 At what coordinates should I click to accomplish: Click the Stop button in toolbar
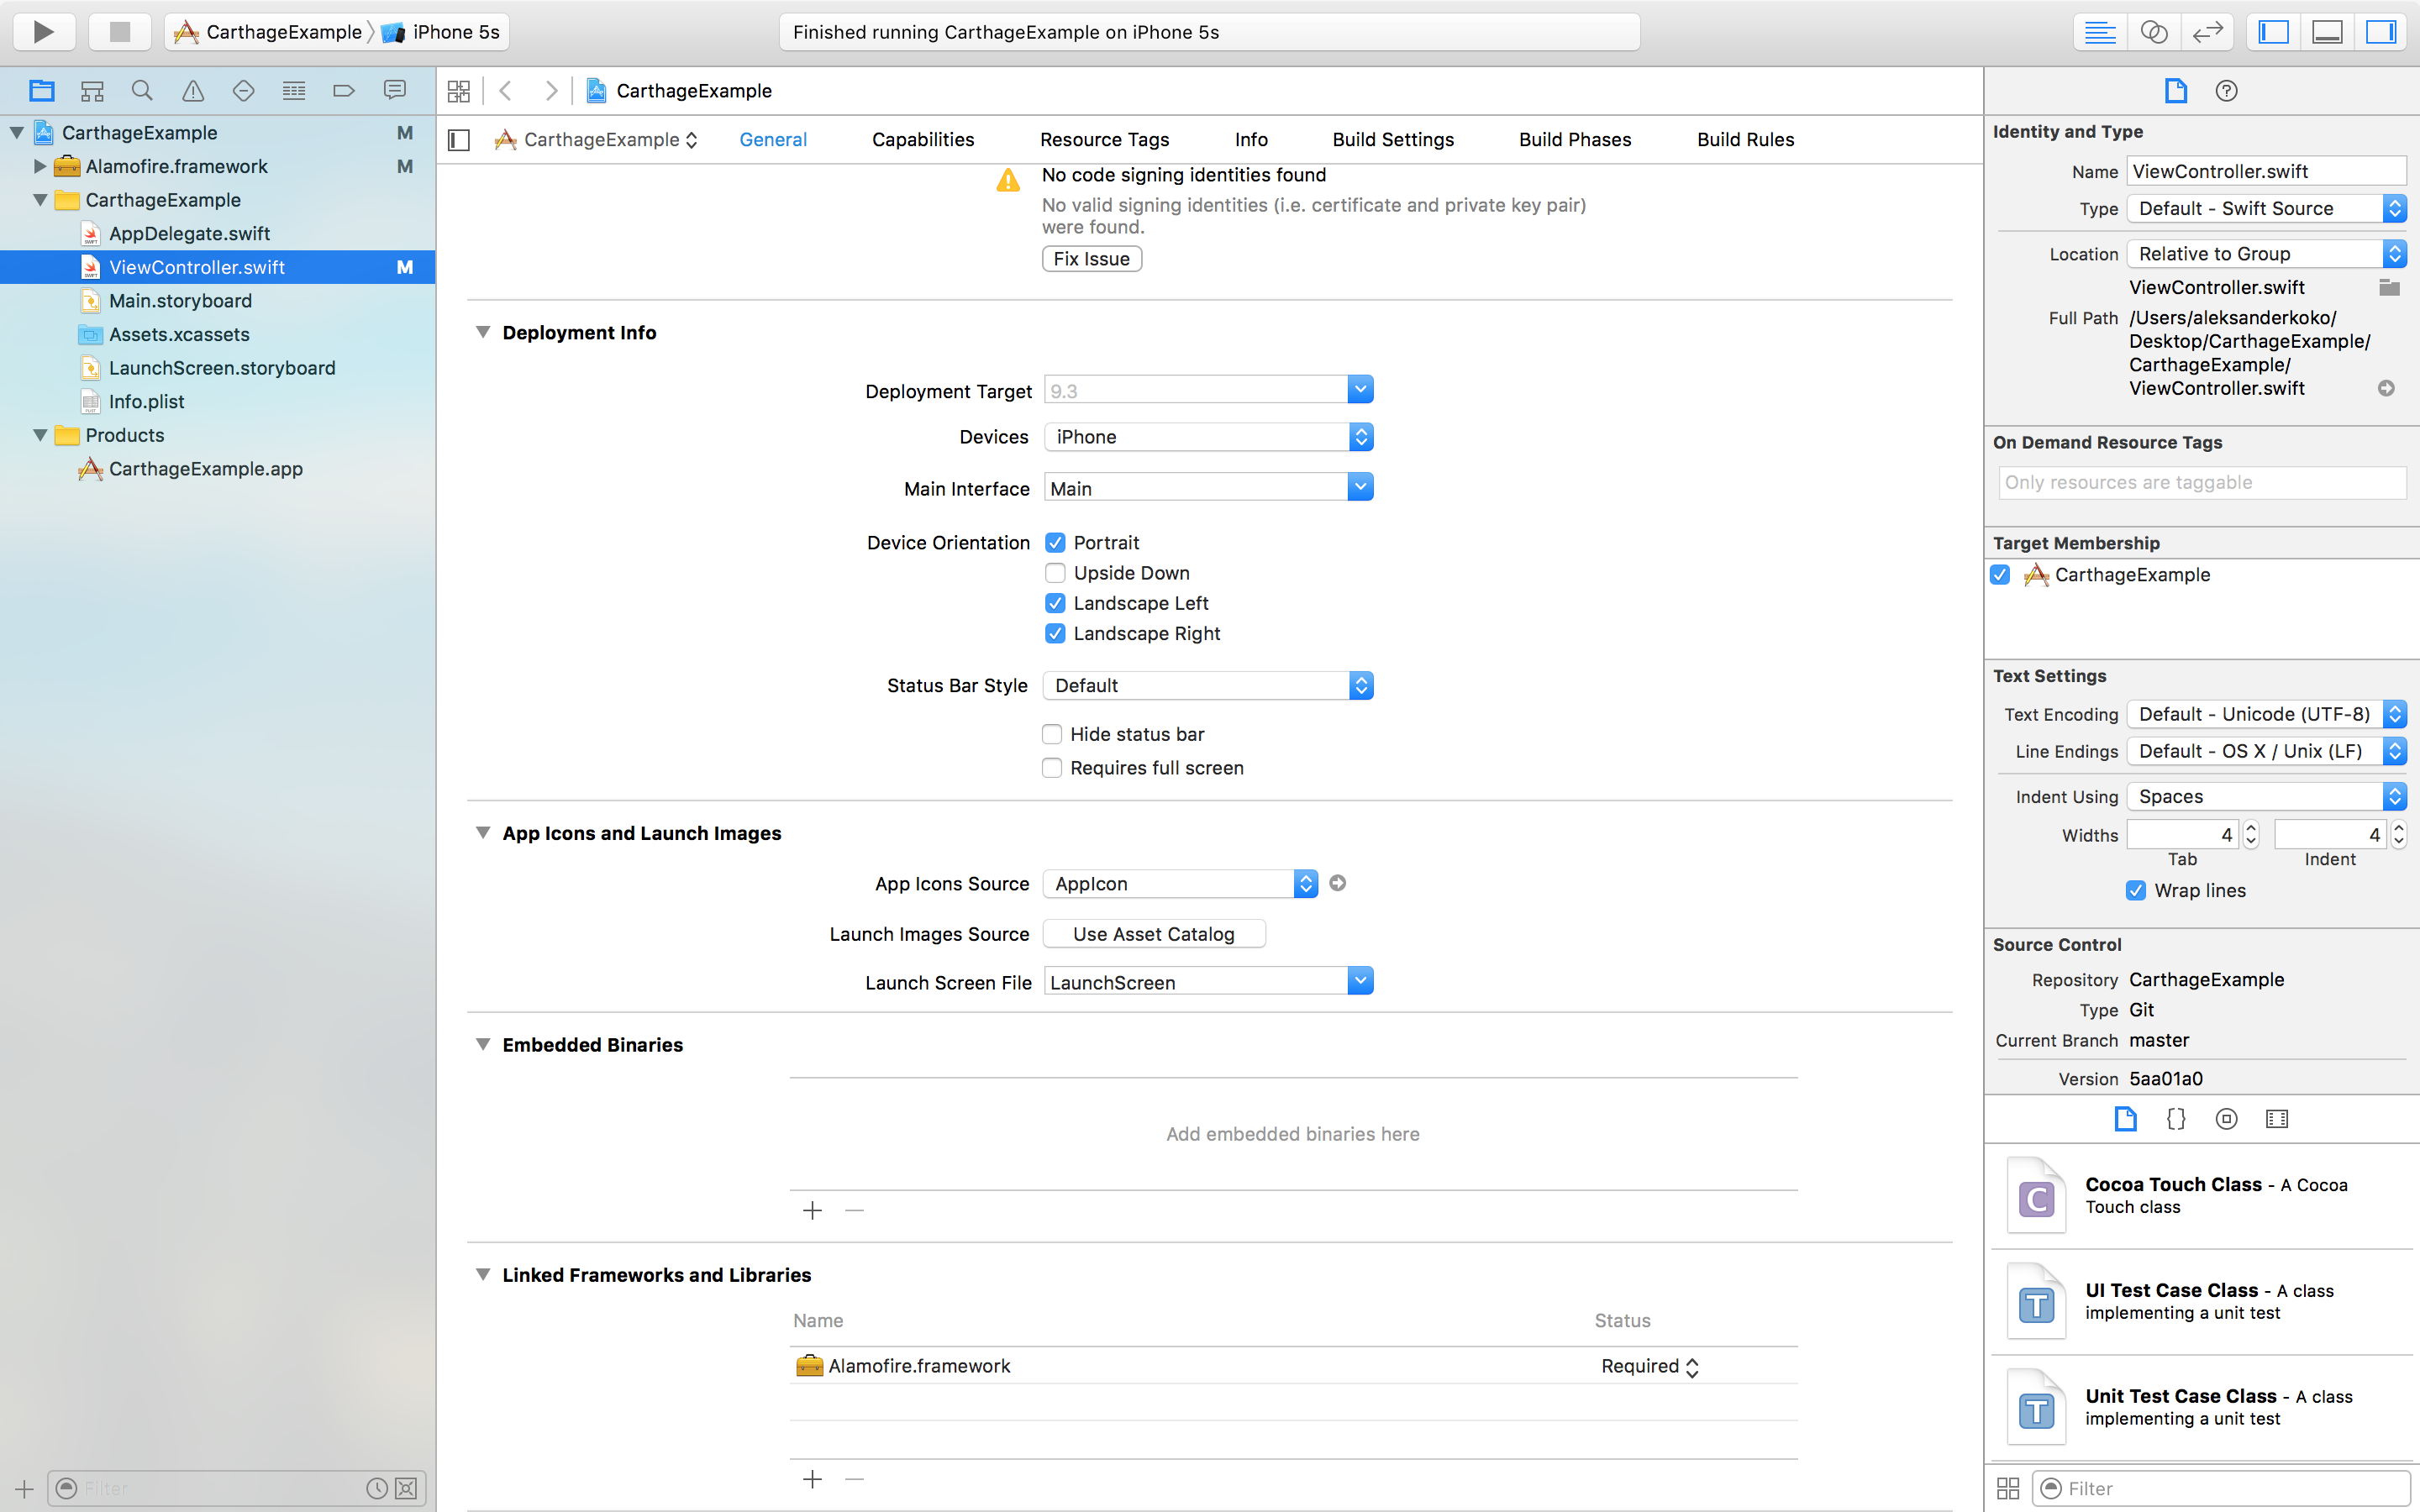(x=120, y=32)
